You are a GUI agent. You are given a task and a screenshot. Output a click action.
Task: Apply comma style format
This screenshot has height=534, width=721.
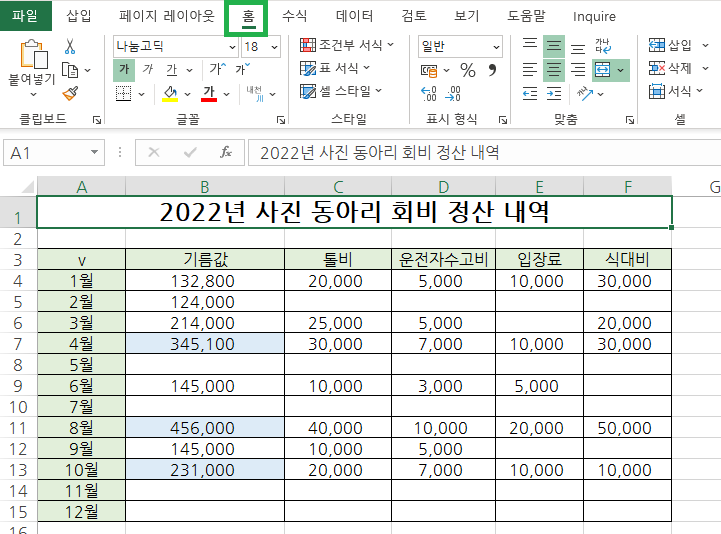click(x=492, y=70)
